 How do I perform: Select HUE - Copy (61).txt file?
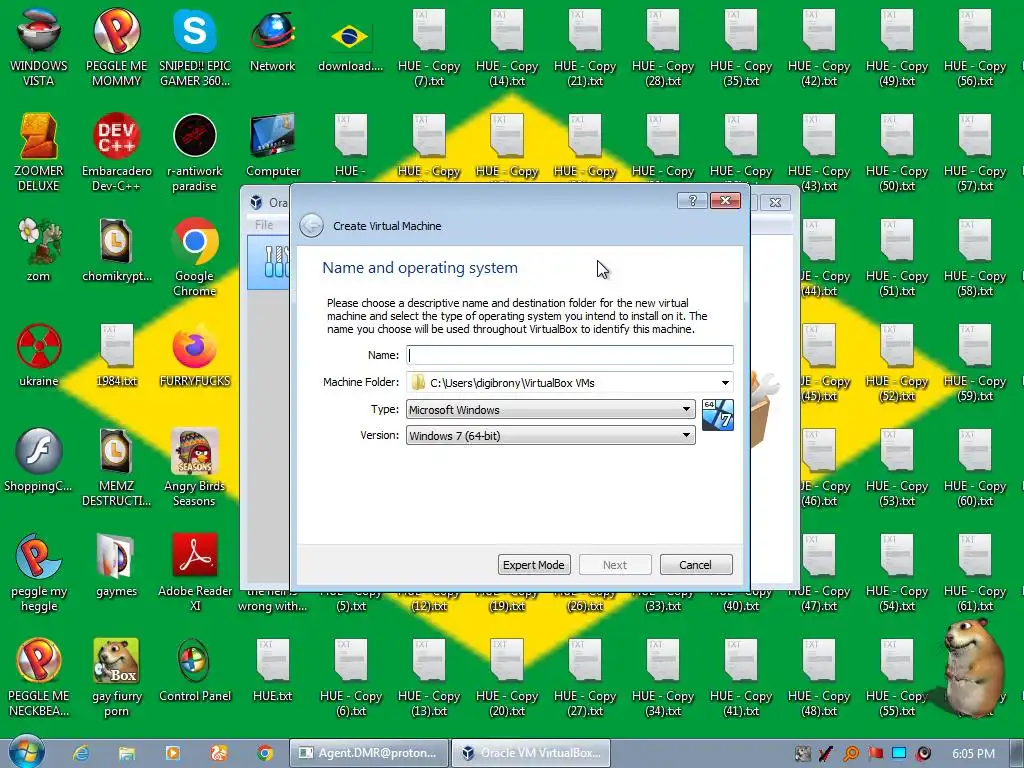tap(975, 573)
